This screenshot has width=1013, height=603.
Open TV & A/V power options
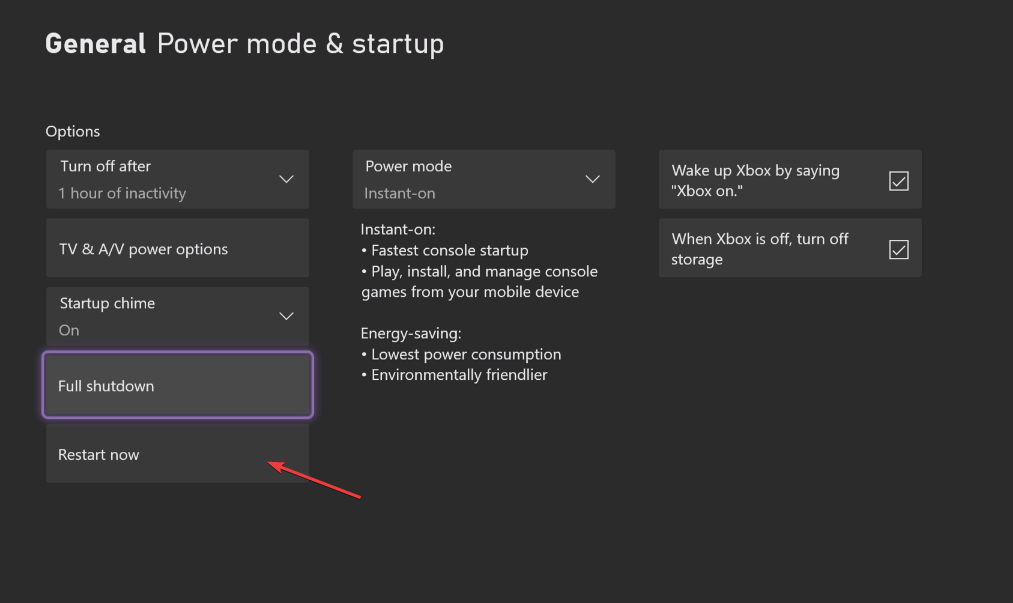tap(177, 249)
